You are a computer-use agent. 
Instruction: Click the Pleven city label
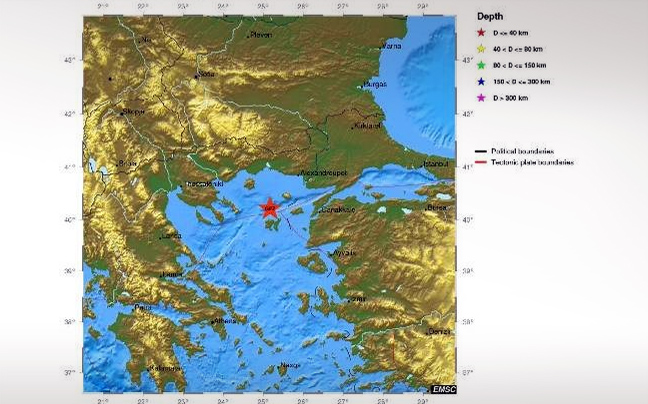tap(261, 35)
